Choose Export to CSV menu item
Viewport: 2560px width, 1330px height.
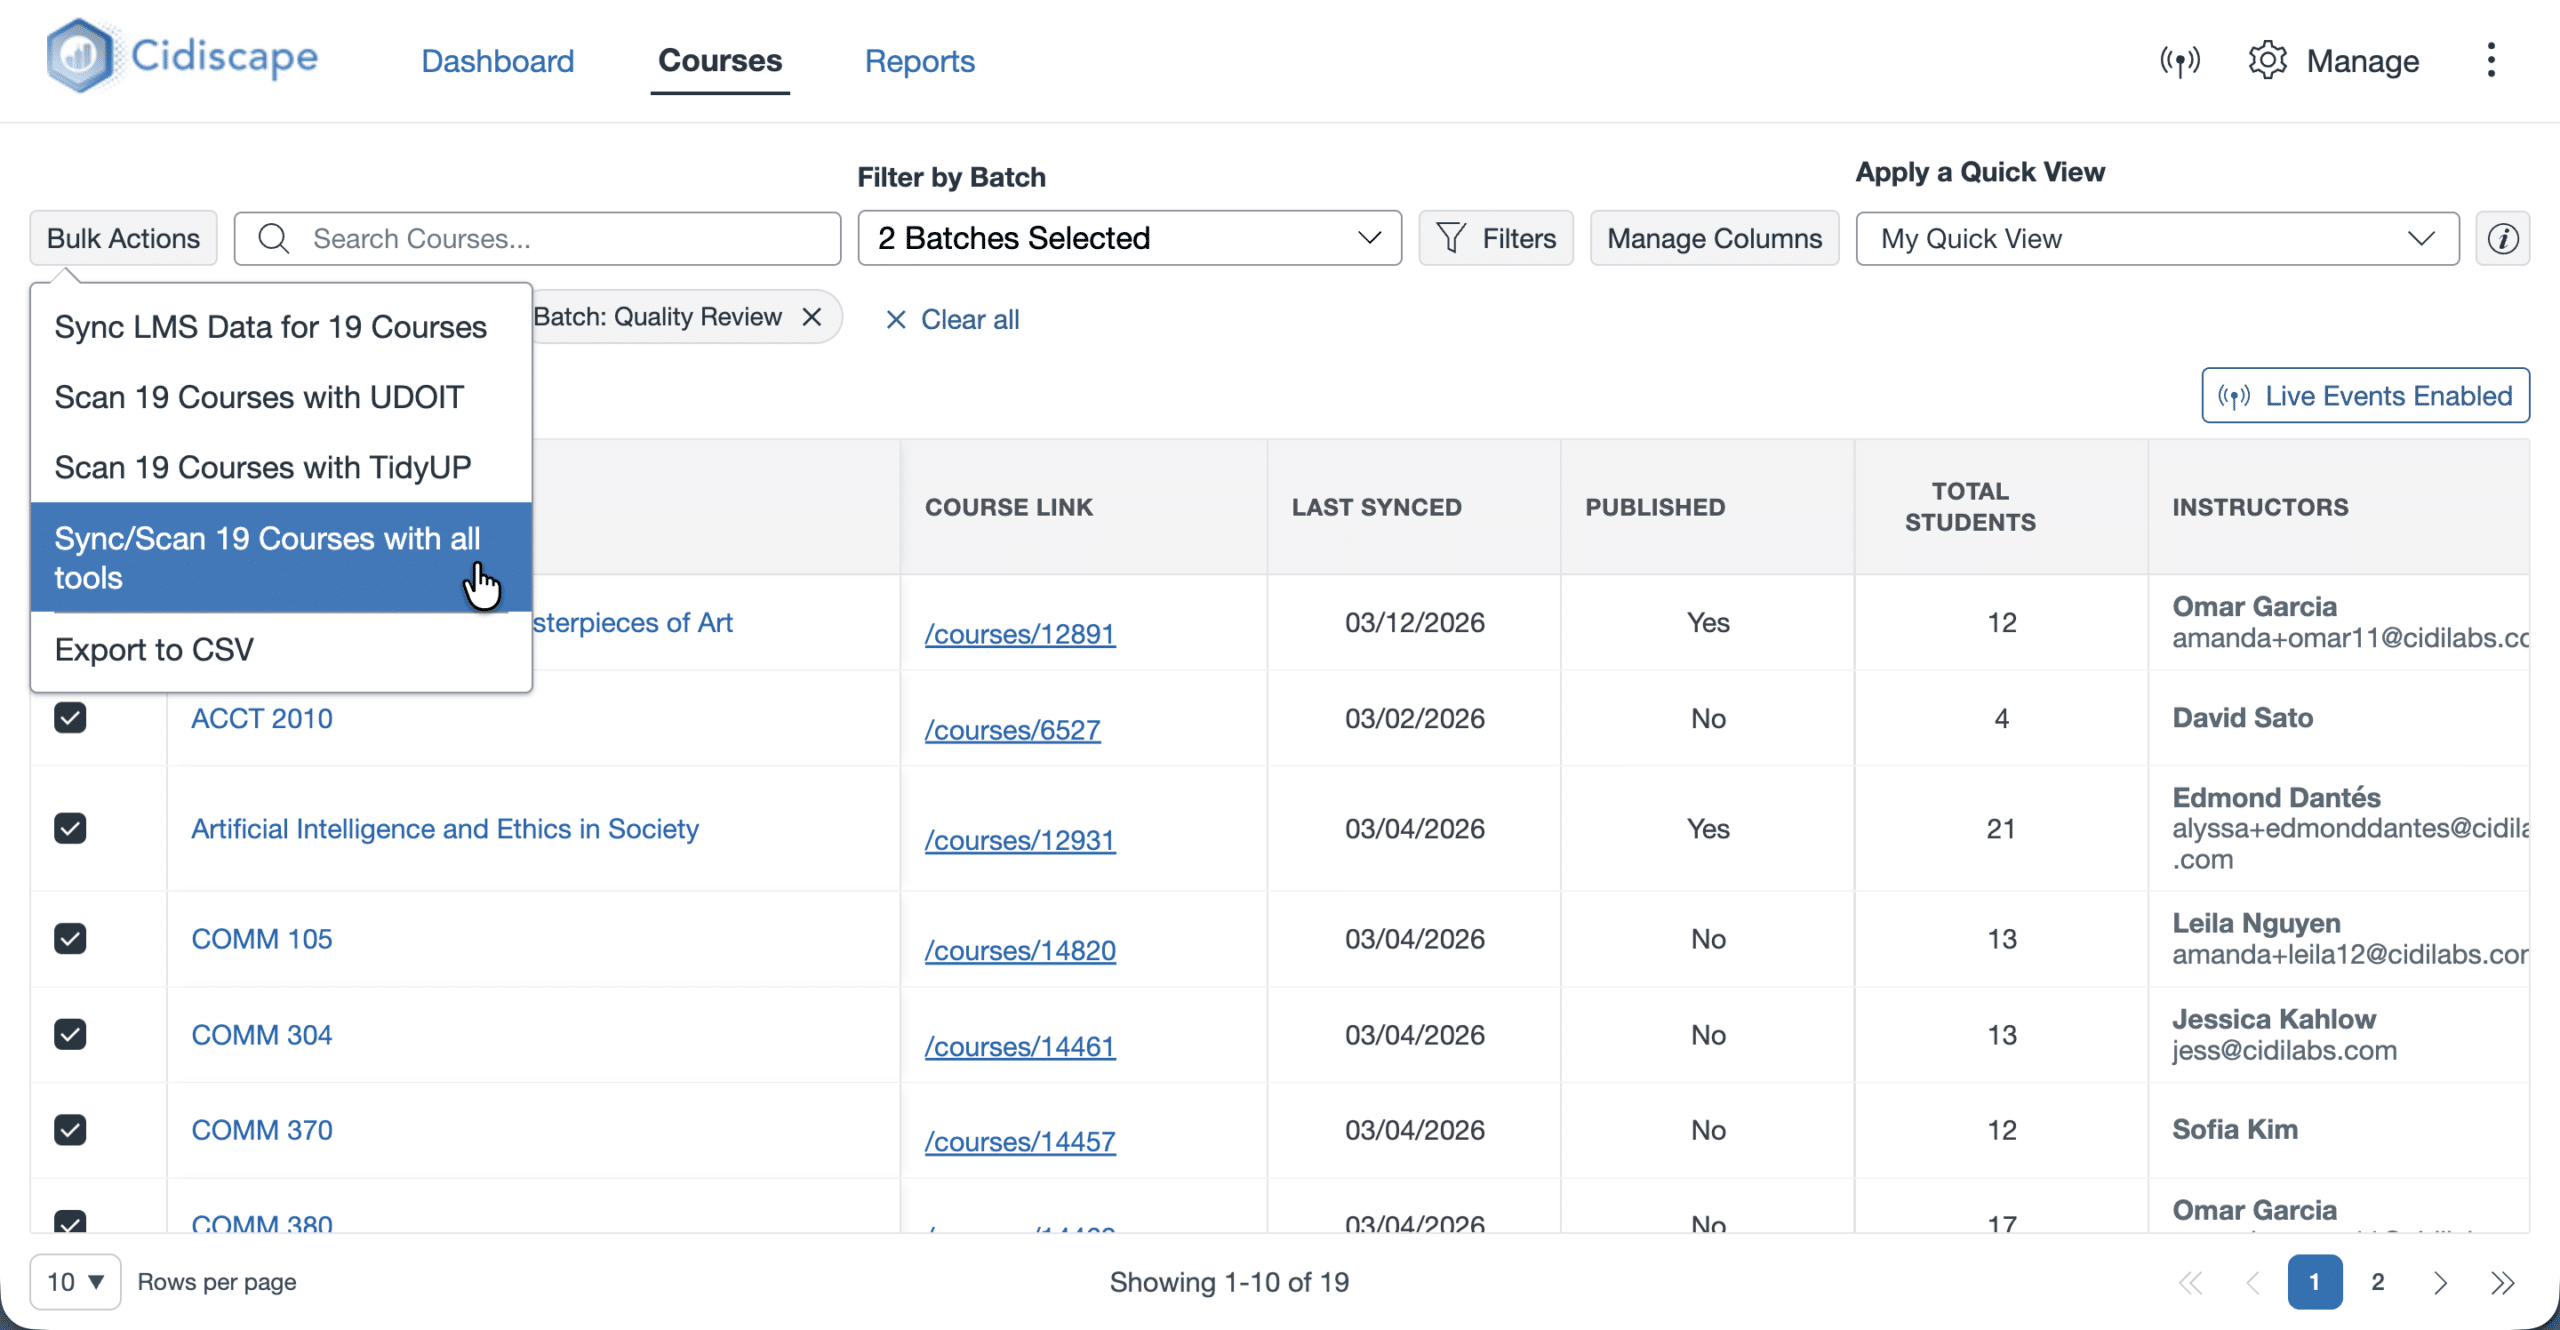tap(155, 650)
